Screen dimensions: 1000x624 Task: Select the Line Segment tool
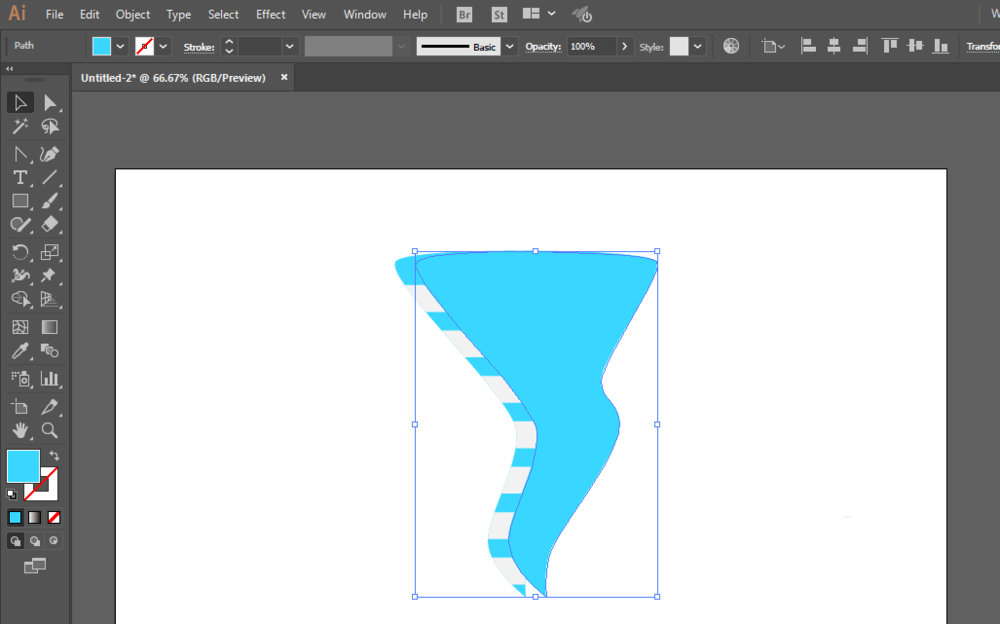pyautogui.click(x=50, y=177)
